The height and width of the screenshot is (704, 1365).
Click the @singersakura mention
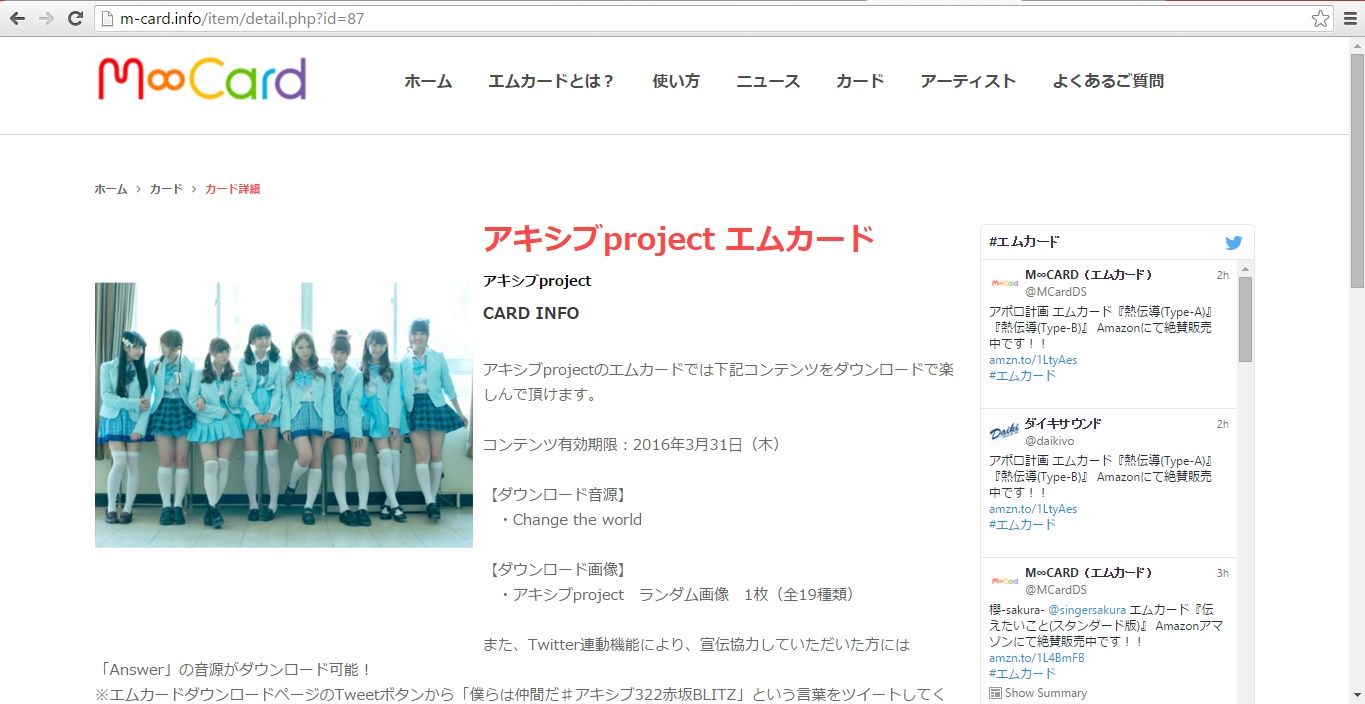click(x=1087, y=610)
